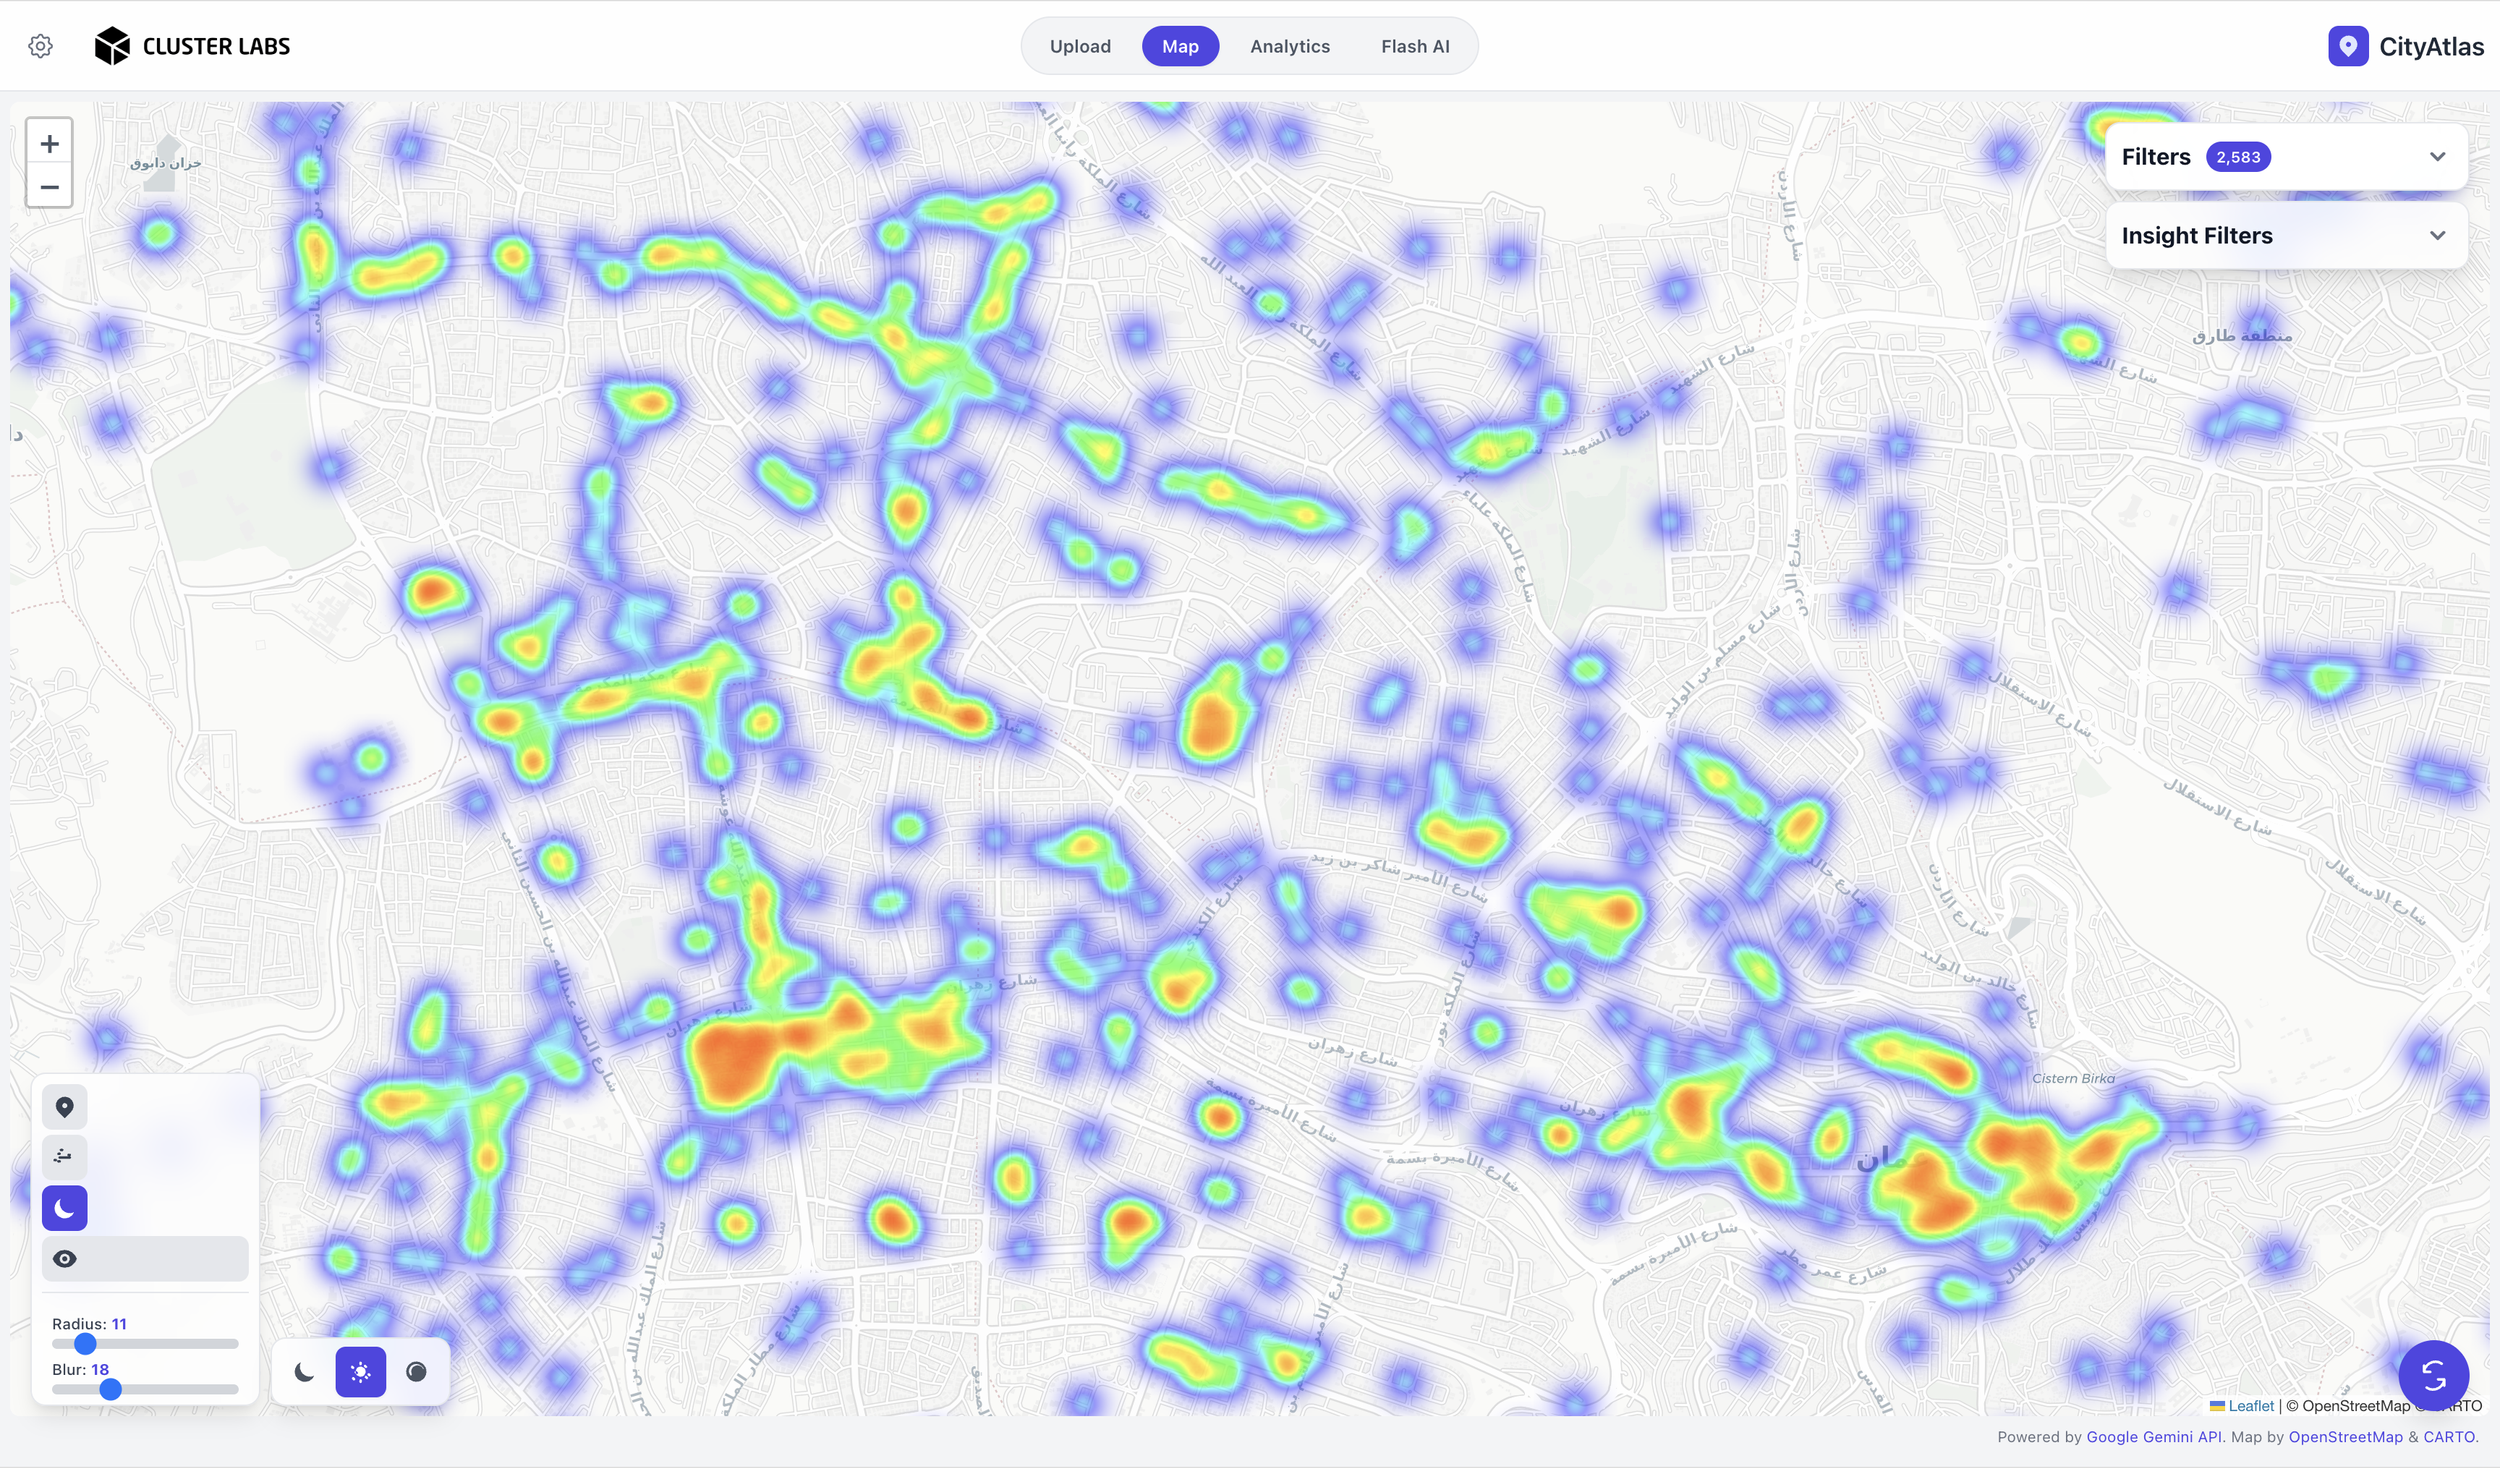Select the sun light map theme
Screen dimensions: 2500x1468
361,1372
